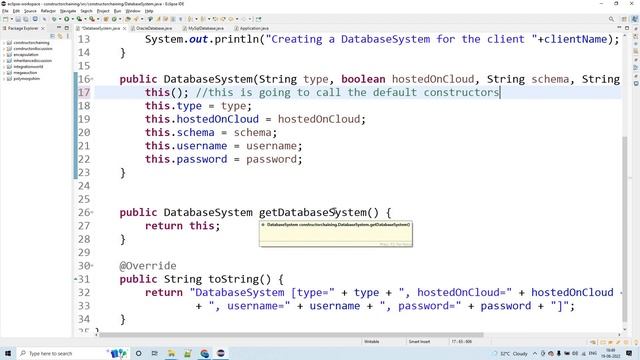This screenshot has height=360, width=640.
Task: Click the Writable status field
Action: (372, 342)
